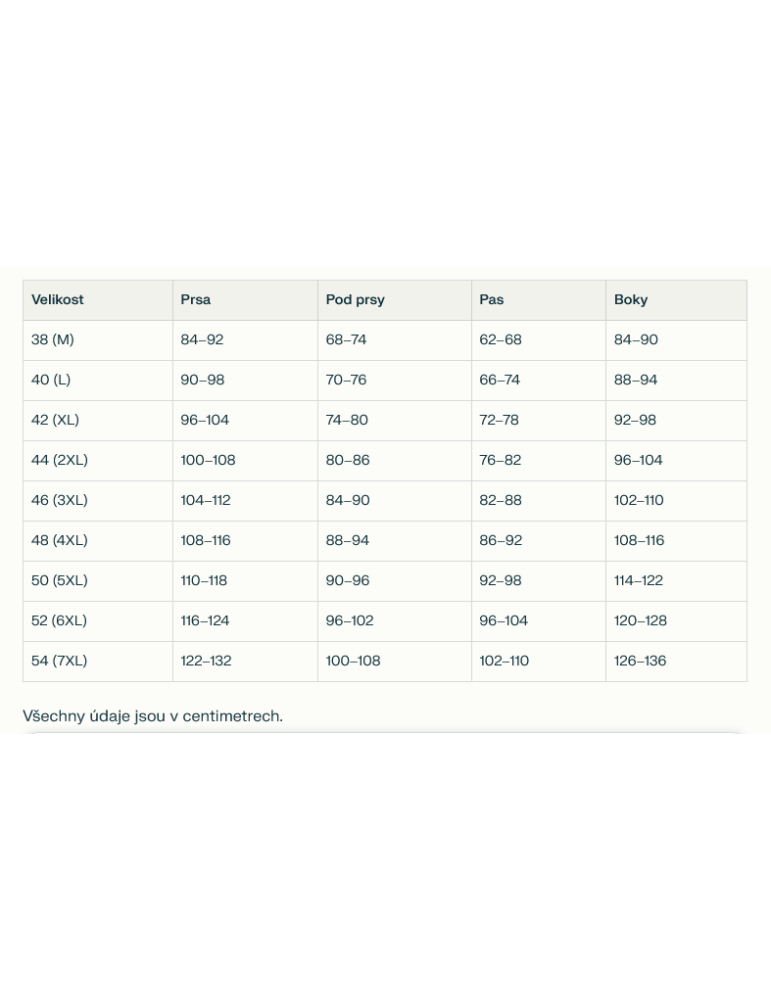771x1000 pixels.
Task: Click the 50 (5XL) size cell
Action: pos(59,580)
